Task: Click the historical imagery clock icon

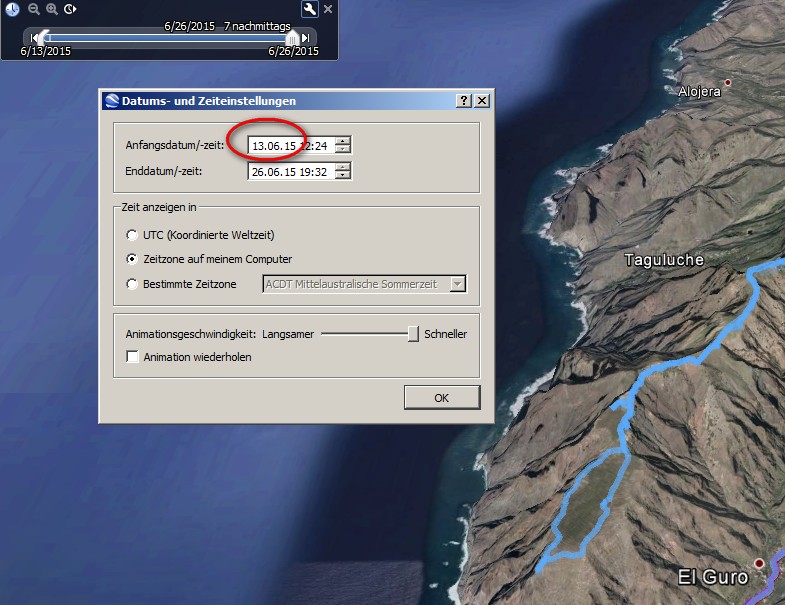Action: coord(12,9)
